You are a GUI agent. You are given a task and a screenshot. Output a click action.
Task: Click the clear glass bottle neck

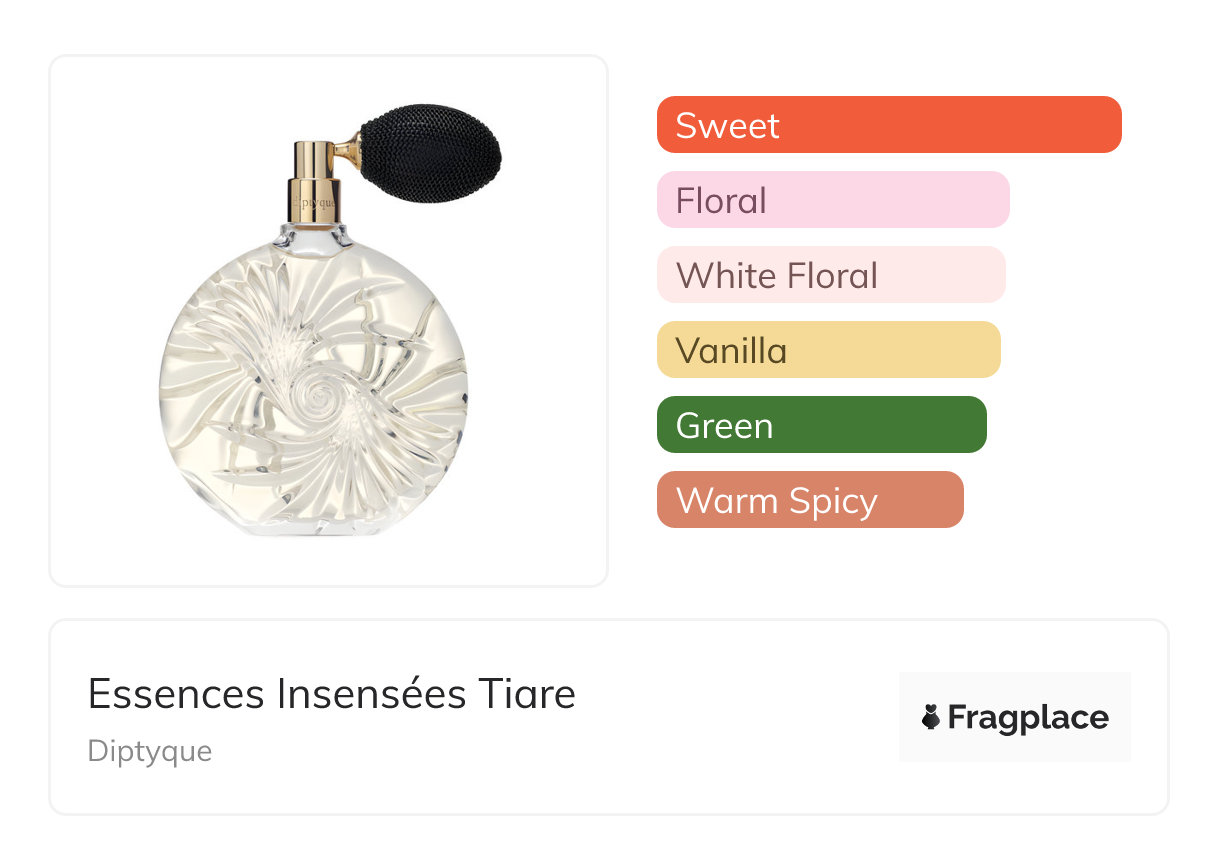coord(315,236)
